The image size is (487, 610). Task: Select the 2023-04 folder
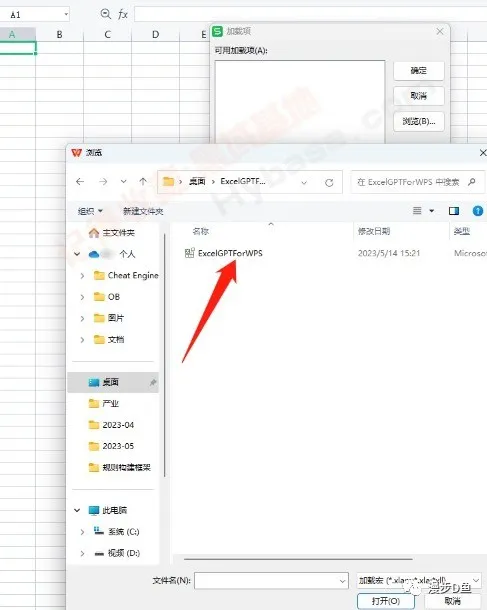point(111,425)
